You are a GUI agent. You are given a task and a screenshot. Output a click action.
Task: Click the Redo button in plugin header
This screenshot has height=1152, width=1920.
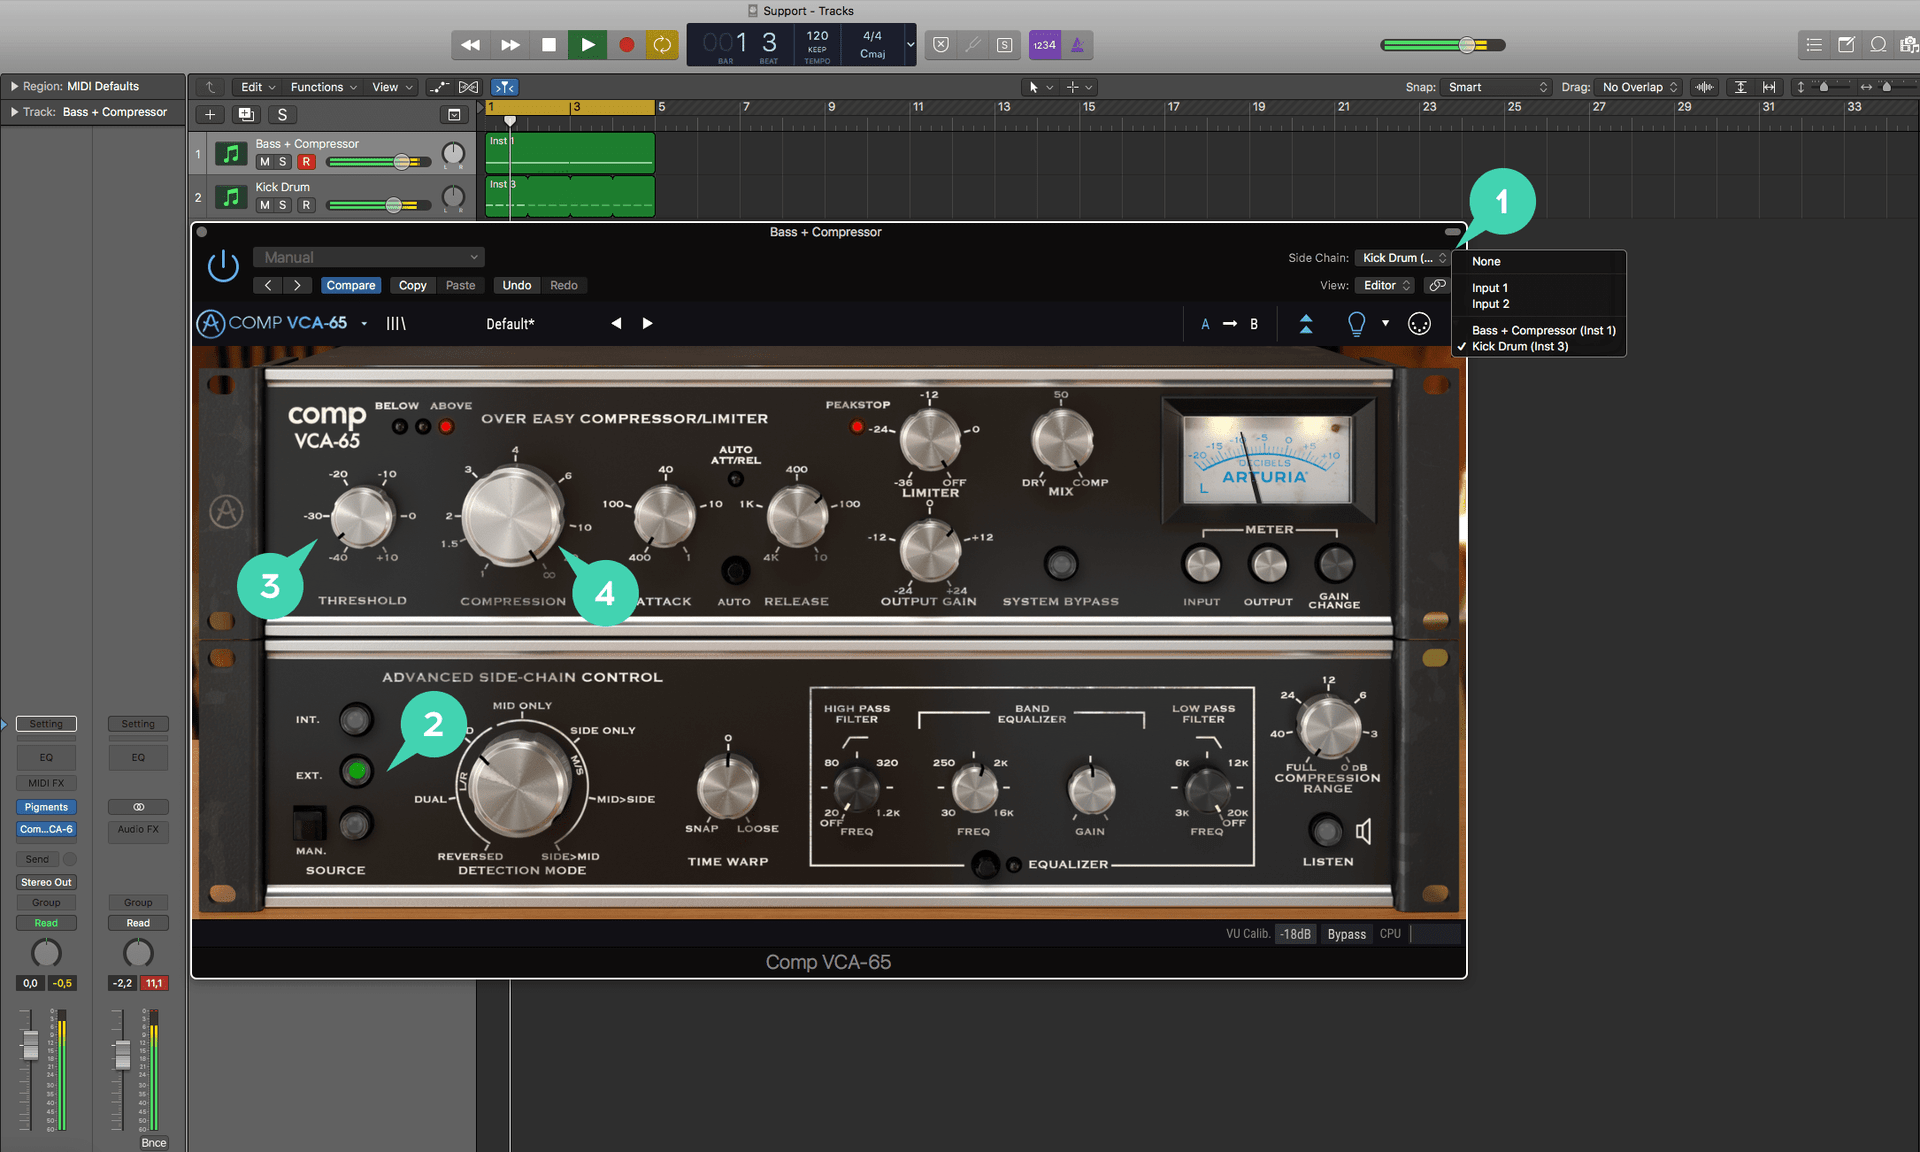point(563,285)
